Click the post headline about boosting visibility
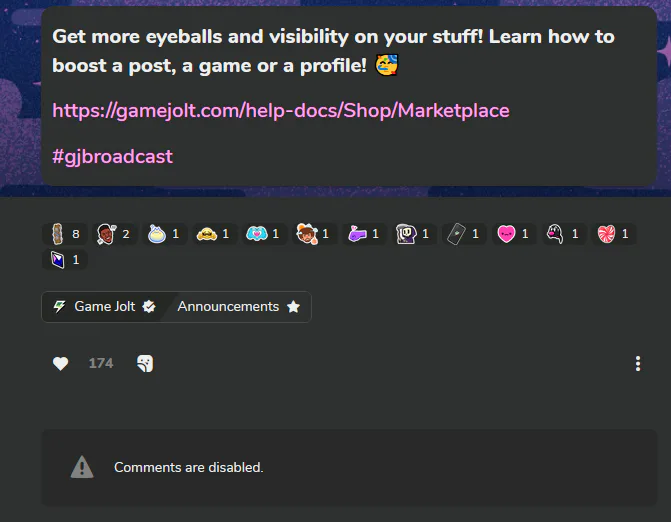Viewport: 671px width, 522px height. (333, 51)
